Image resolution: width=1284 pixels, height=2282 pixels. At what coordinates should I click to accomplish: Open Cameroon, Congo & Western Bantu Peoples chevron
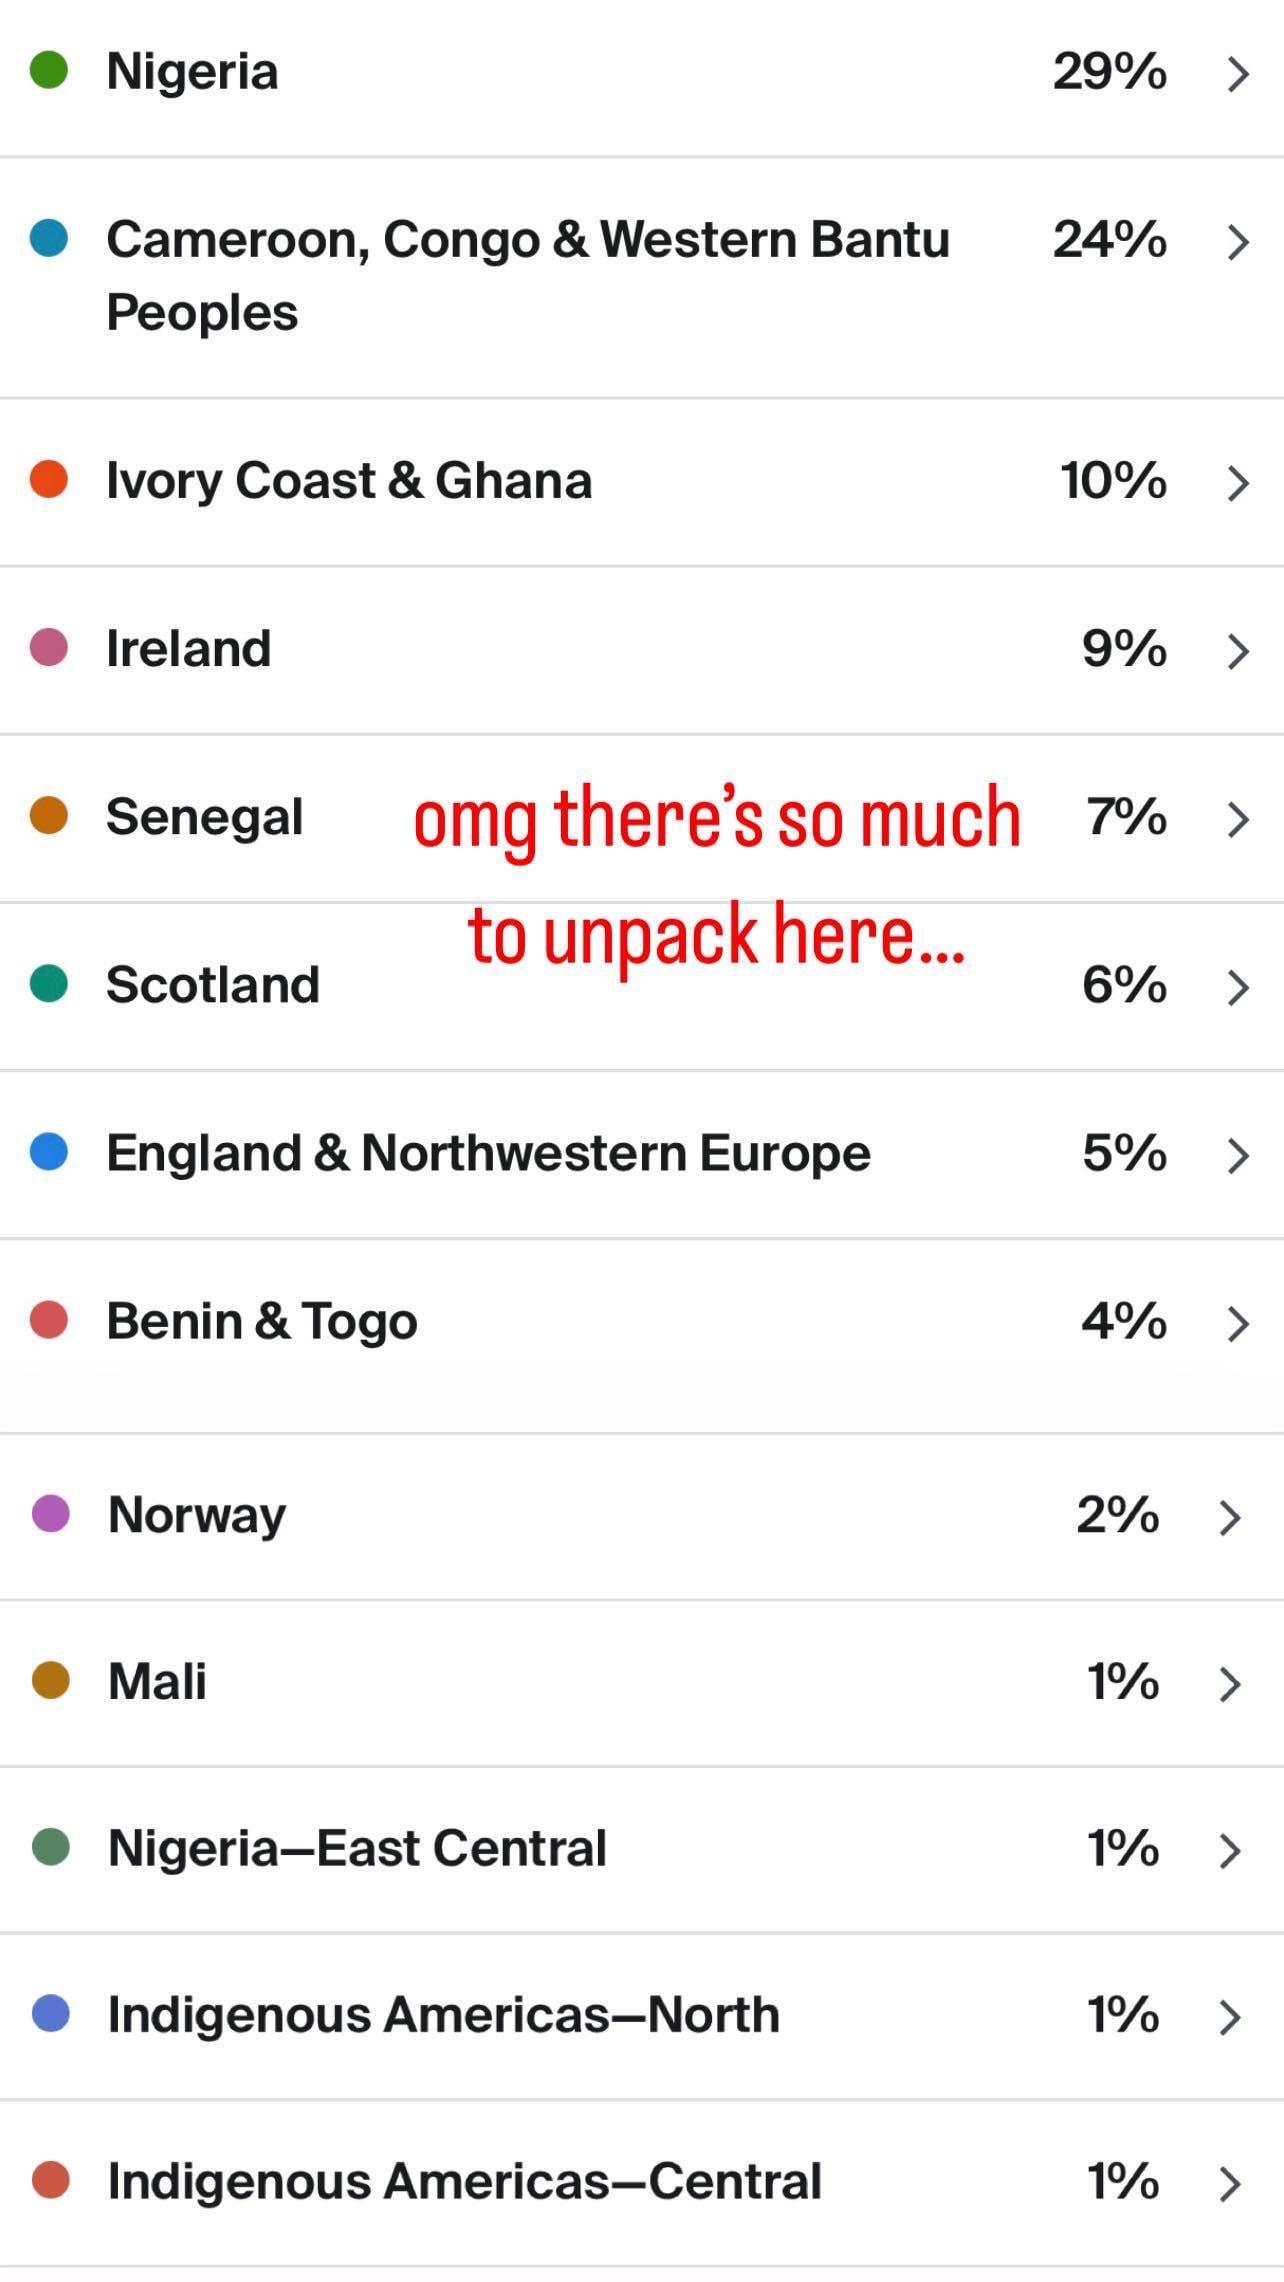(1238, 242)
